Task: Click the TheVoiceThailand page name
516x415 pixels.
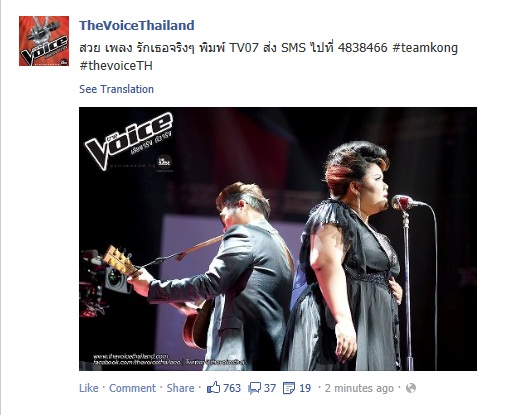Action: 137,25
